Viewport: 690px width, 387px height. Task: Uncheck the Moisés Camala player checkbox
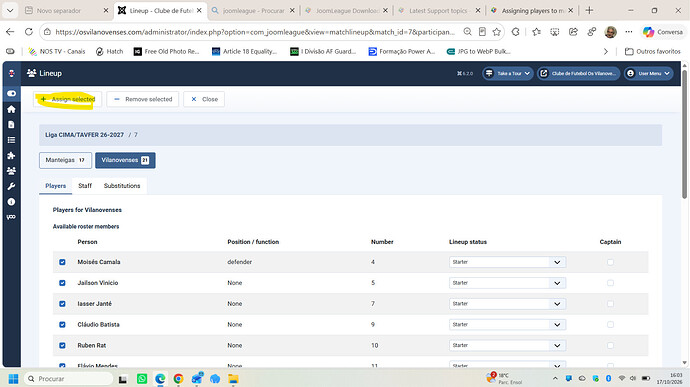coord(62,262)
